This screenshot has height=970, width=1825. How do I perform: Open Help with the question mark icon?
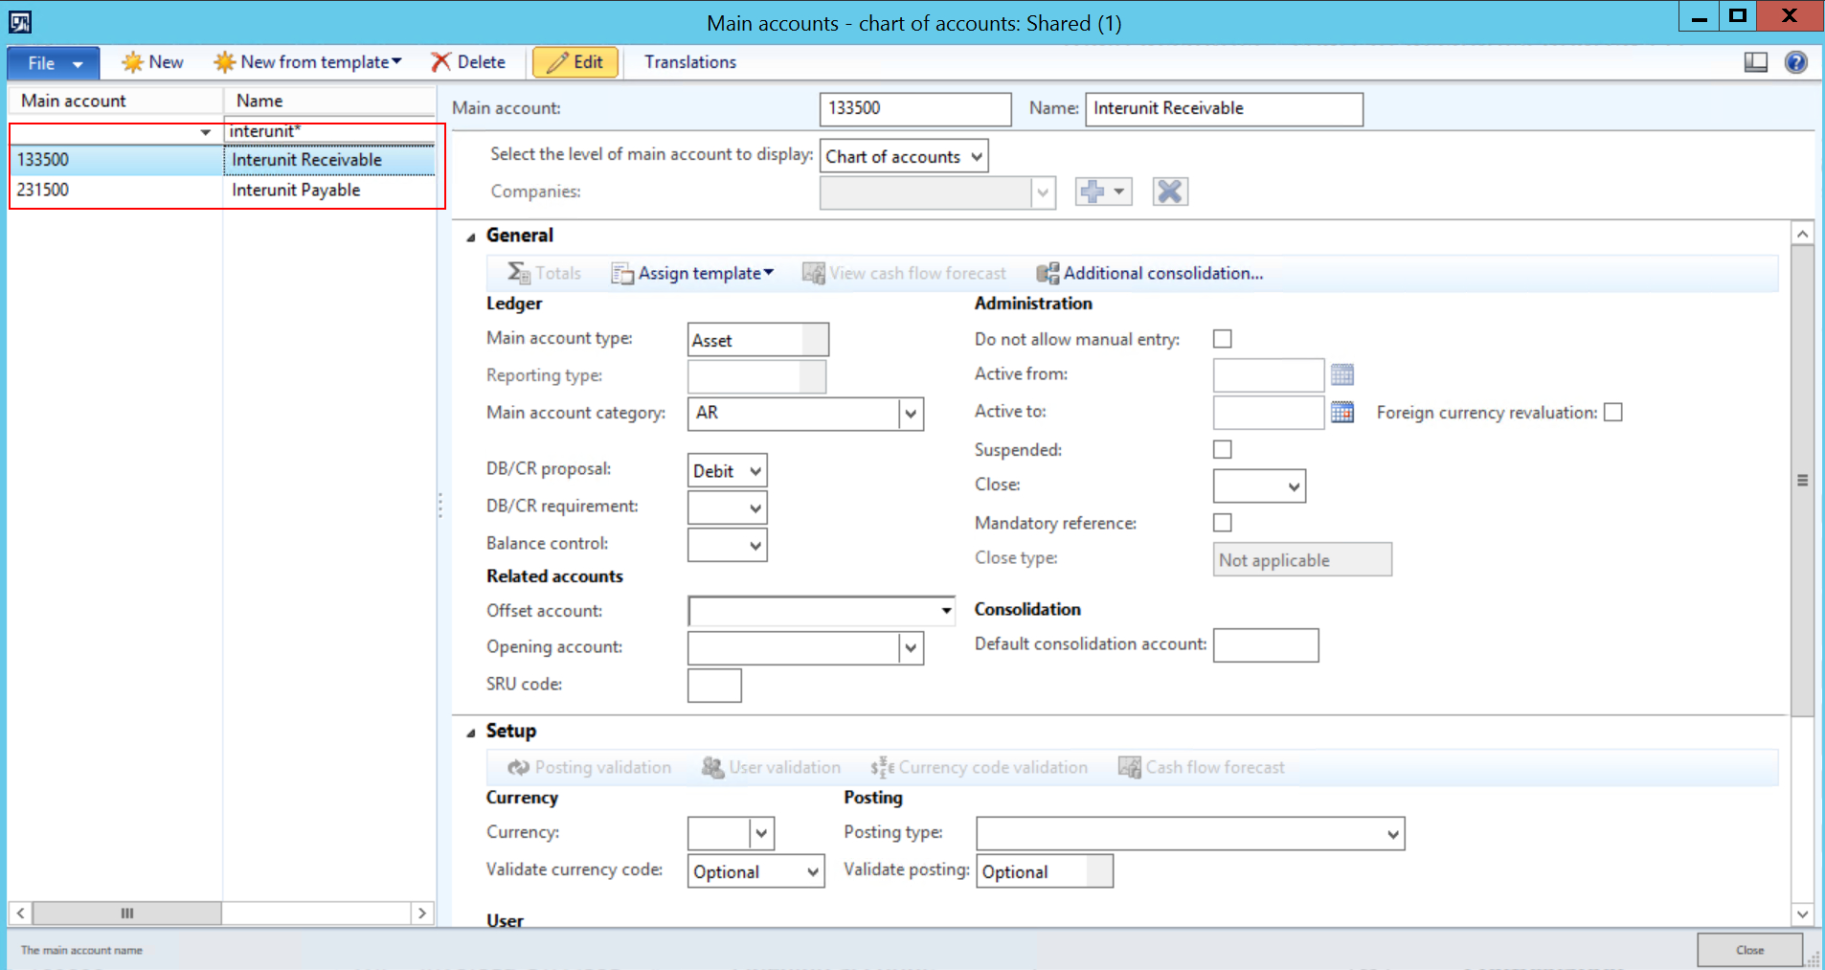coord(1796,62)
